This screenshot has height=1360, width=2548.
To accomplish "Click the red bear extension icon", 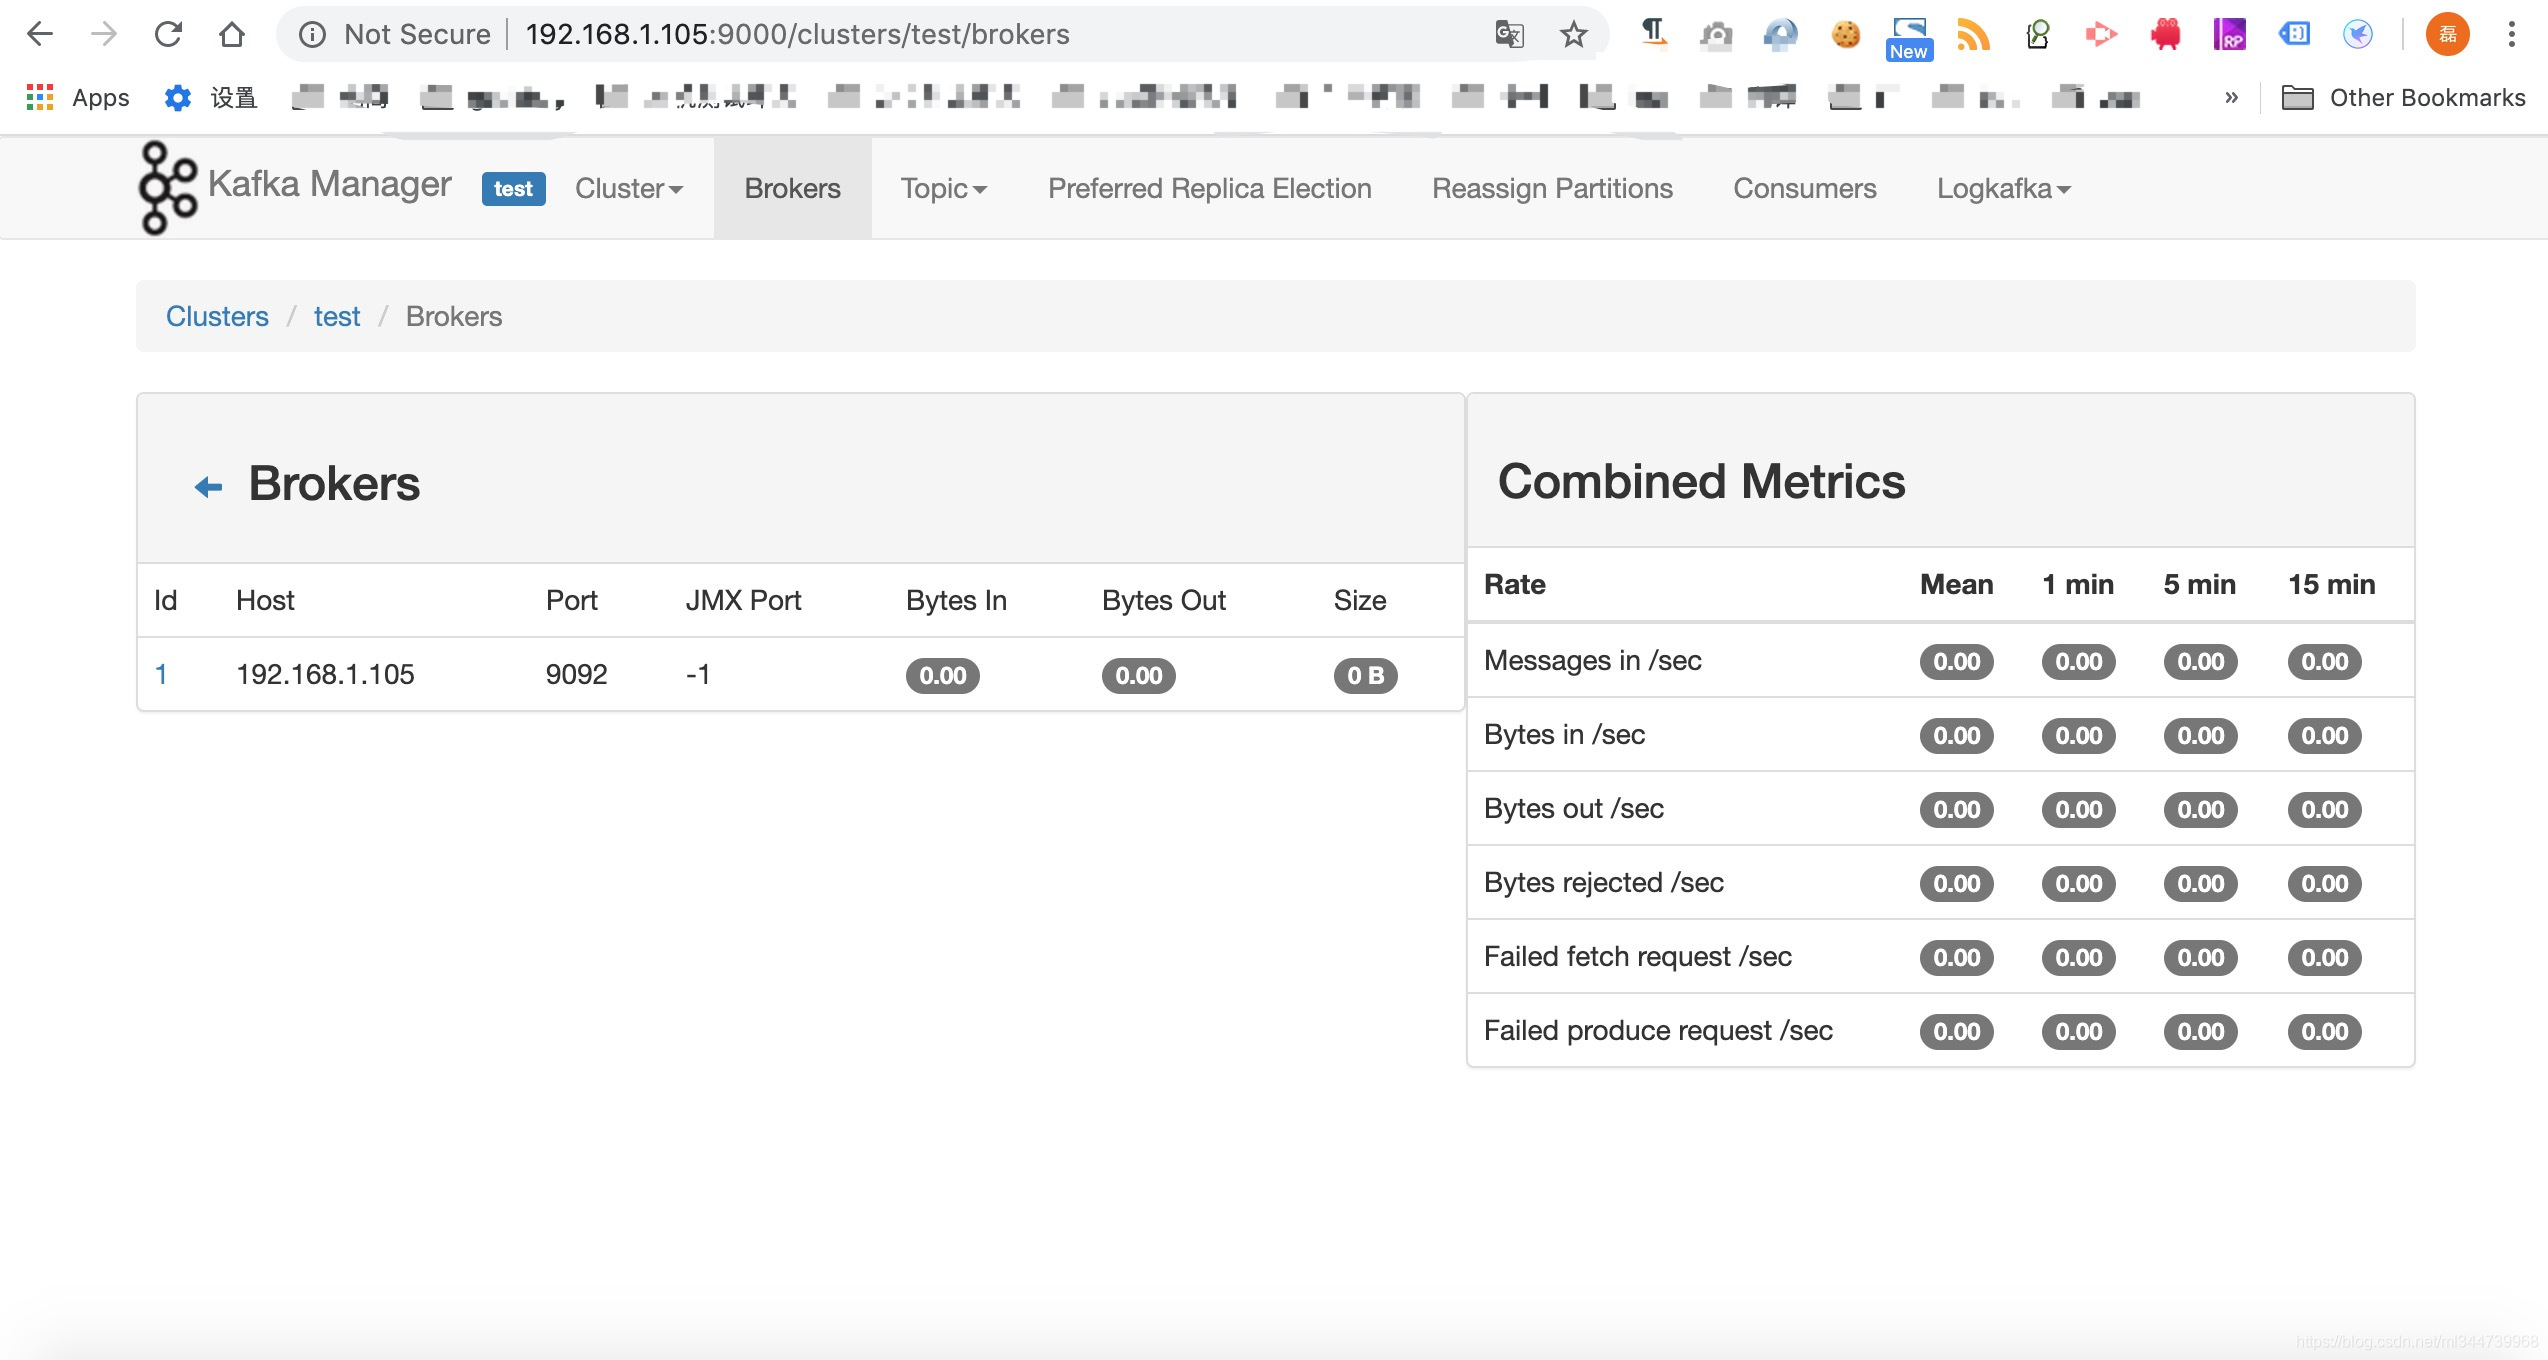I will [2165, 34].
